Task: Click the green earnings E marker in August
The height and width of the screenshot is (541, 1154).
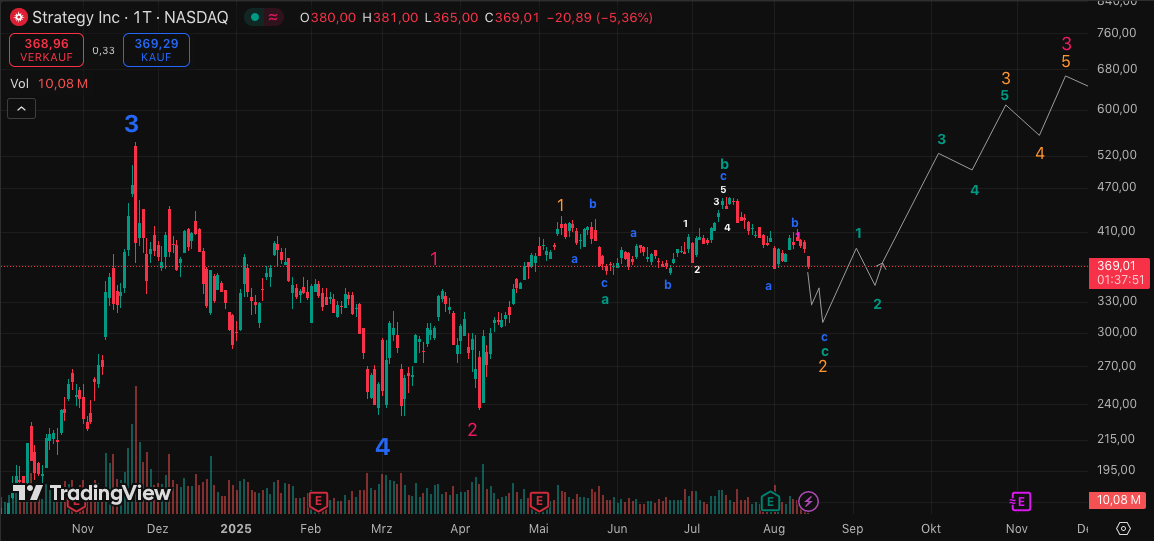Action: 771,500
